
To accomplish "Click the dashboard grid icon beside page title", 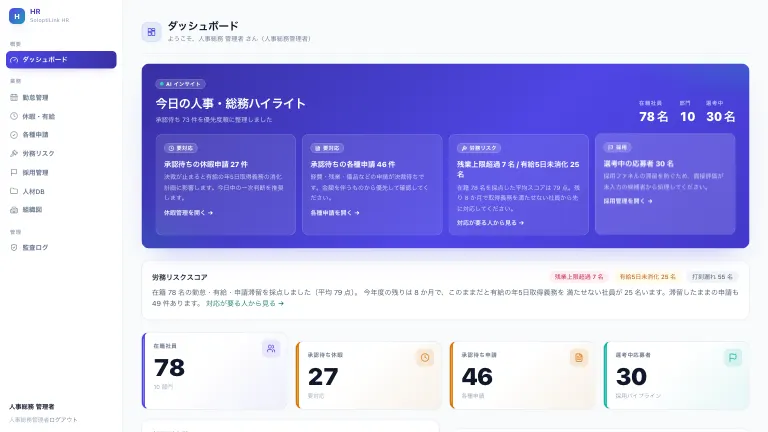I will click(151, 32).
